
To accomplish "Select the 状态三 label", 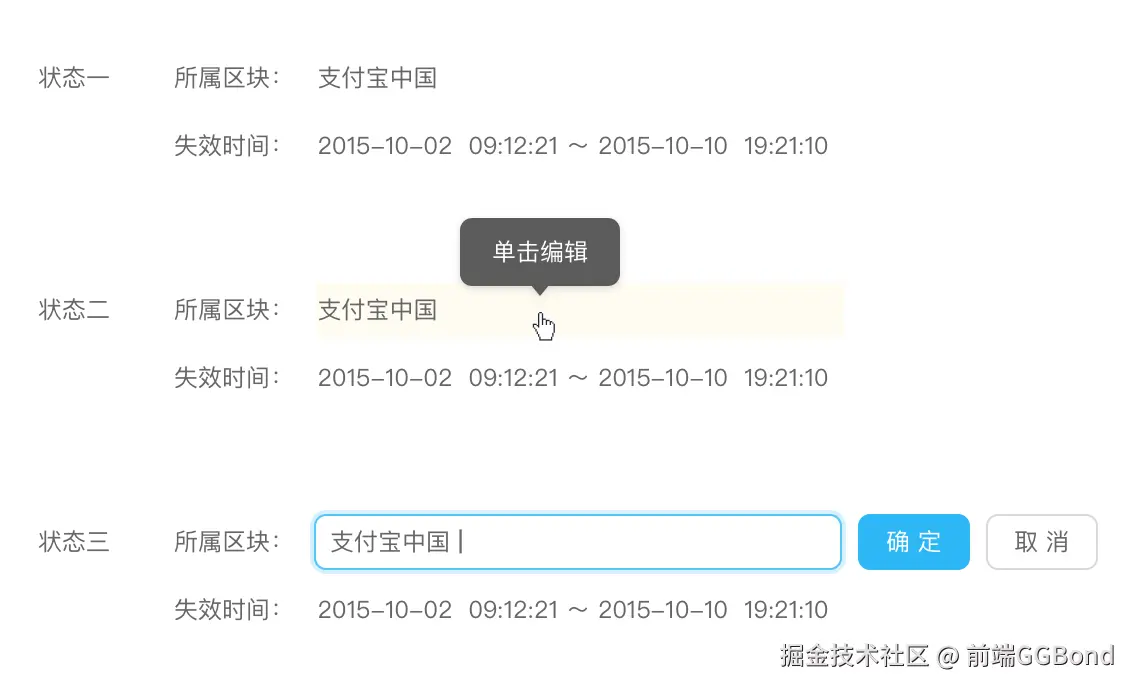I will (74, 542).
